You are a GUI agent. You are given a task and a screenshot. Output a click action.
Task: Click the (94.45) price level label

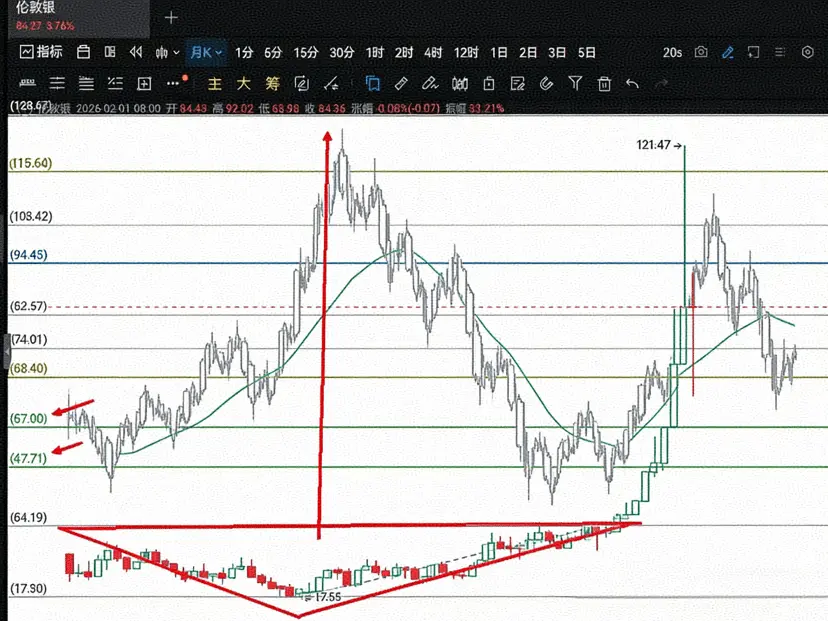[x=29, y=255]
